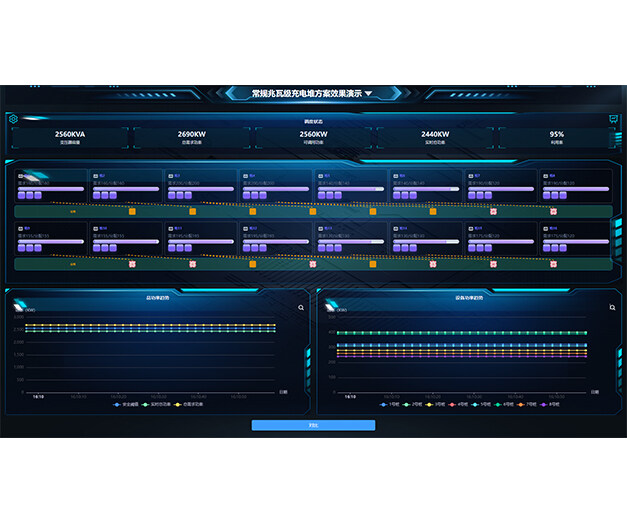Click the blue compare button at bottom
This screenshot has width=627, height=522.
pyautogui.click(x=313, y=425)
